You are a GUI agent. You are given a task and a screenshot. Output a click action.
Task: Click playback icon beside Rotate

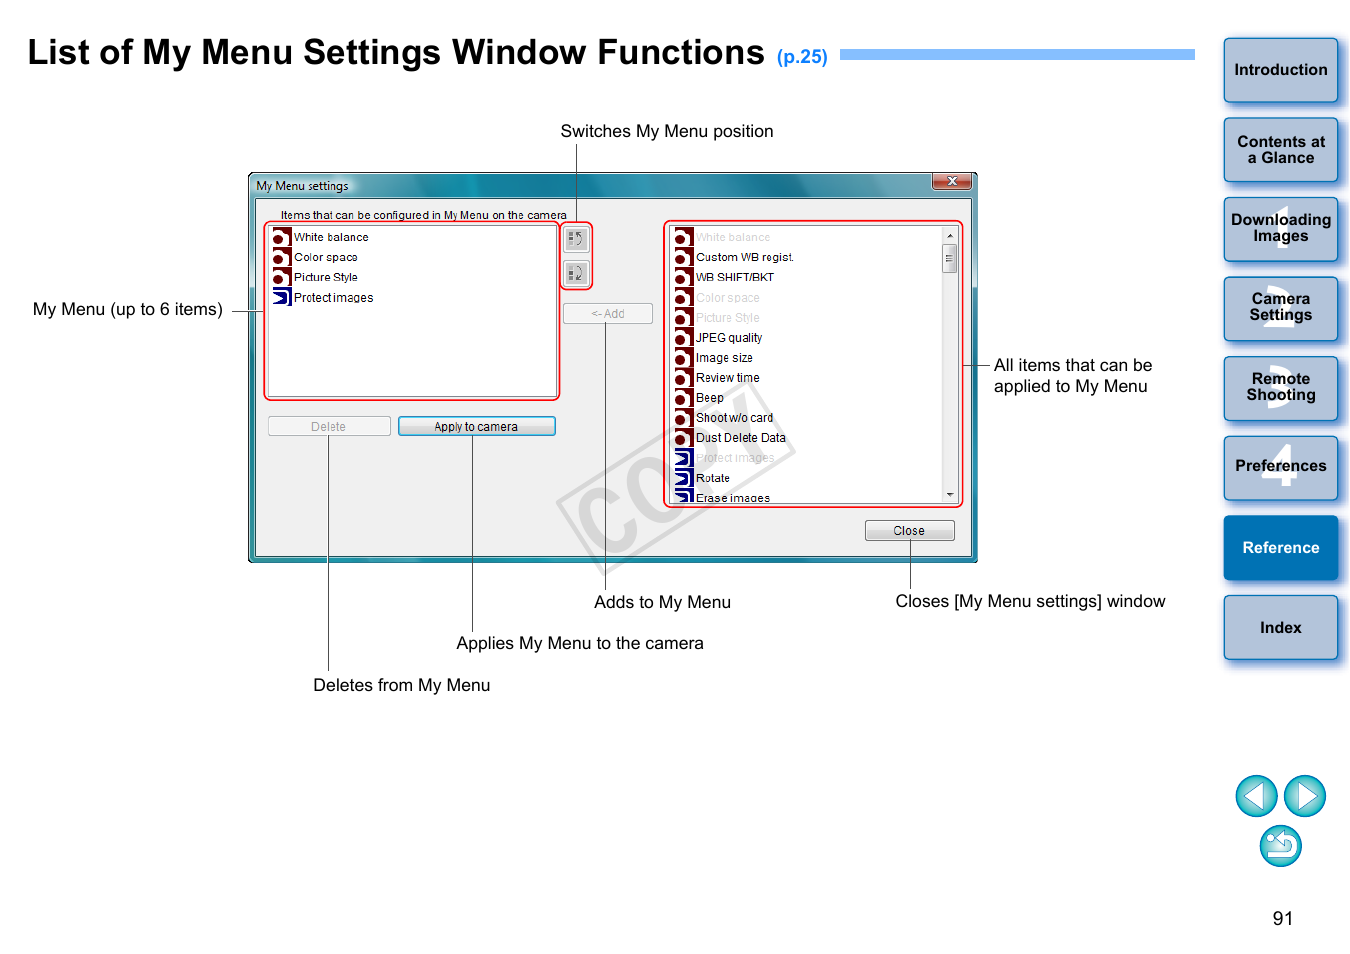(x=684, y=478)
